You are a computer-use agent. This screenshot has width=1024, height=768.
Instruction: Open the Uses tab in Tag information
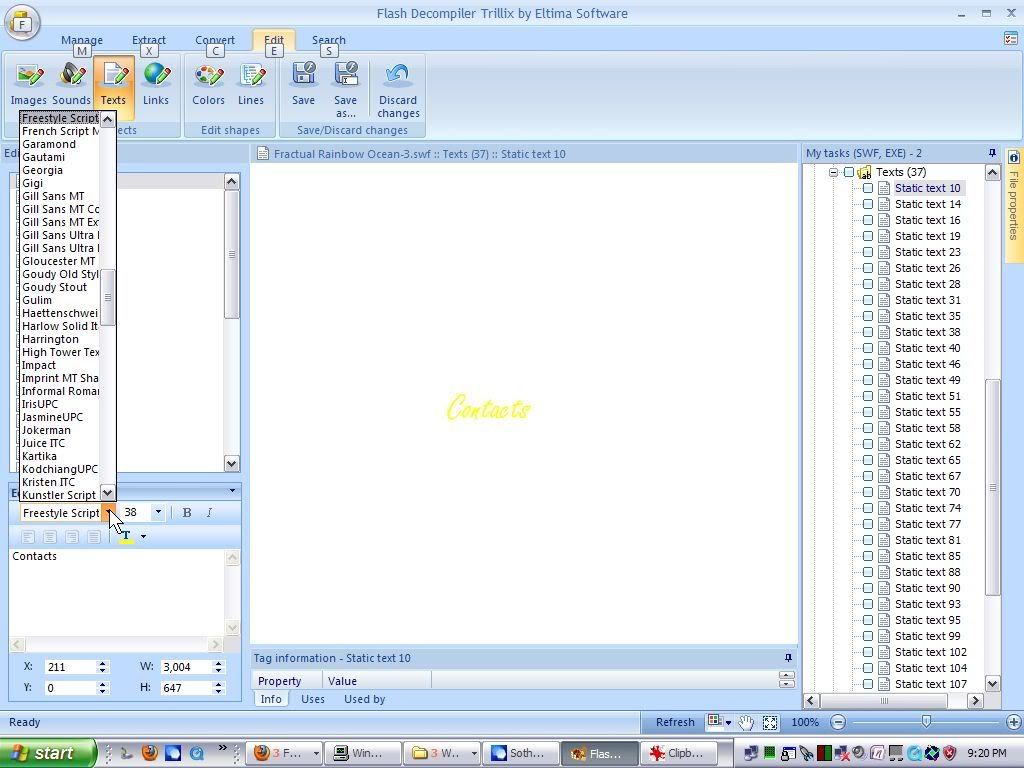pyautogui.click(x=313, y=699)
